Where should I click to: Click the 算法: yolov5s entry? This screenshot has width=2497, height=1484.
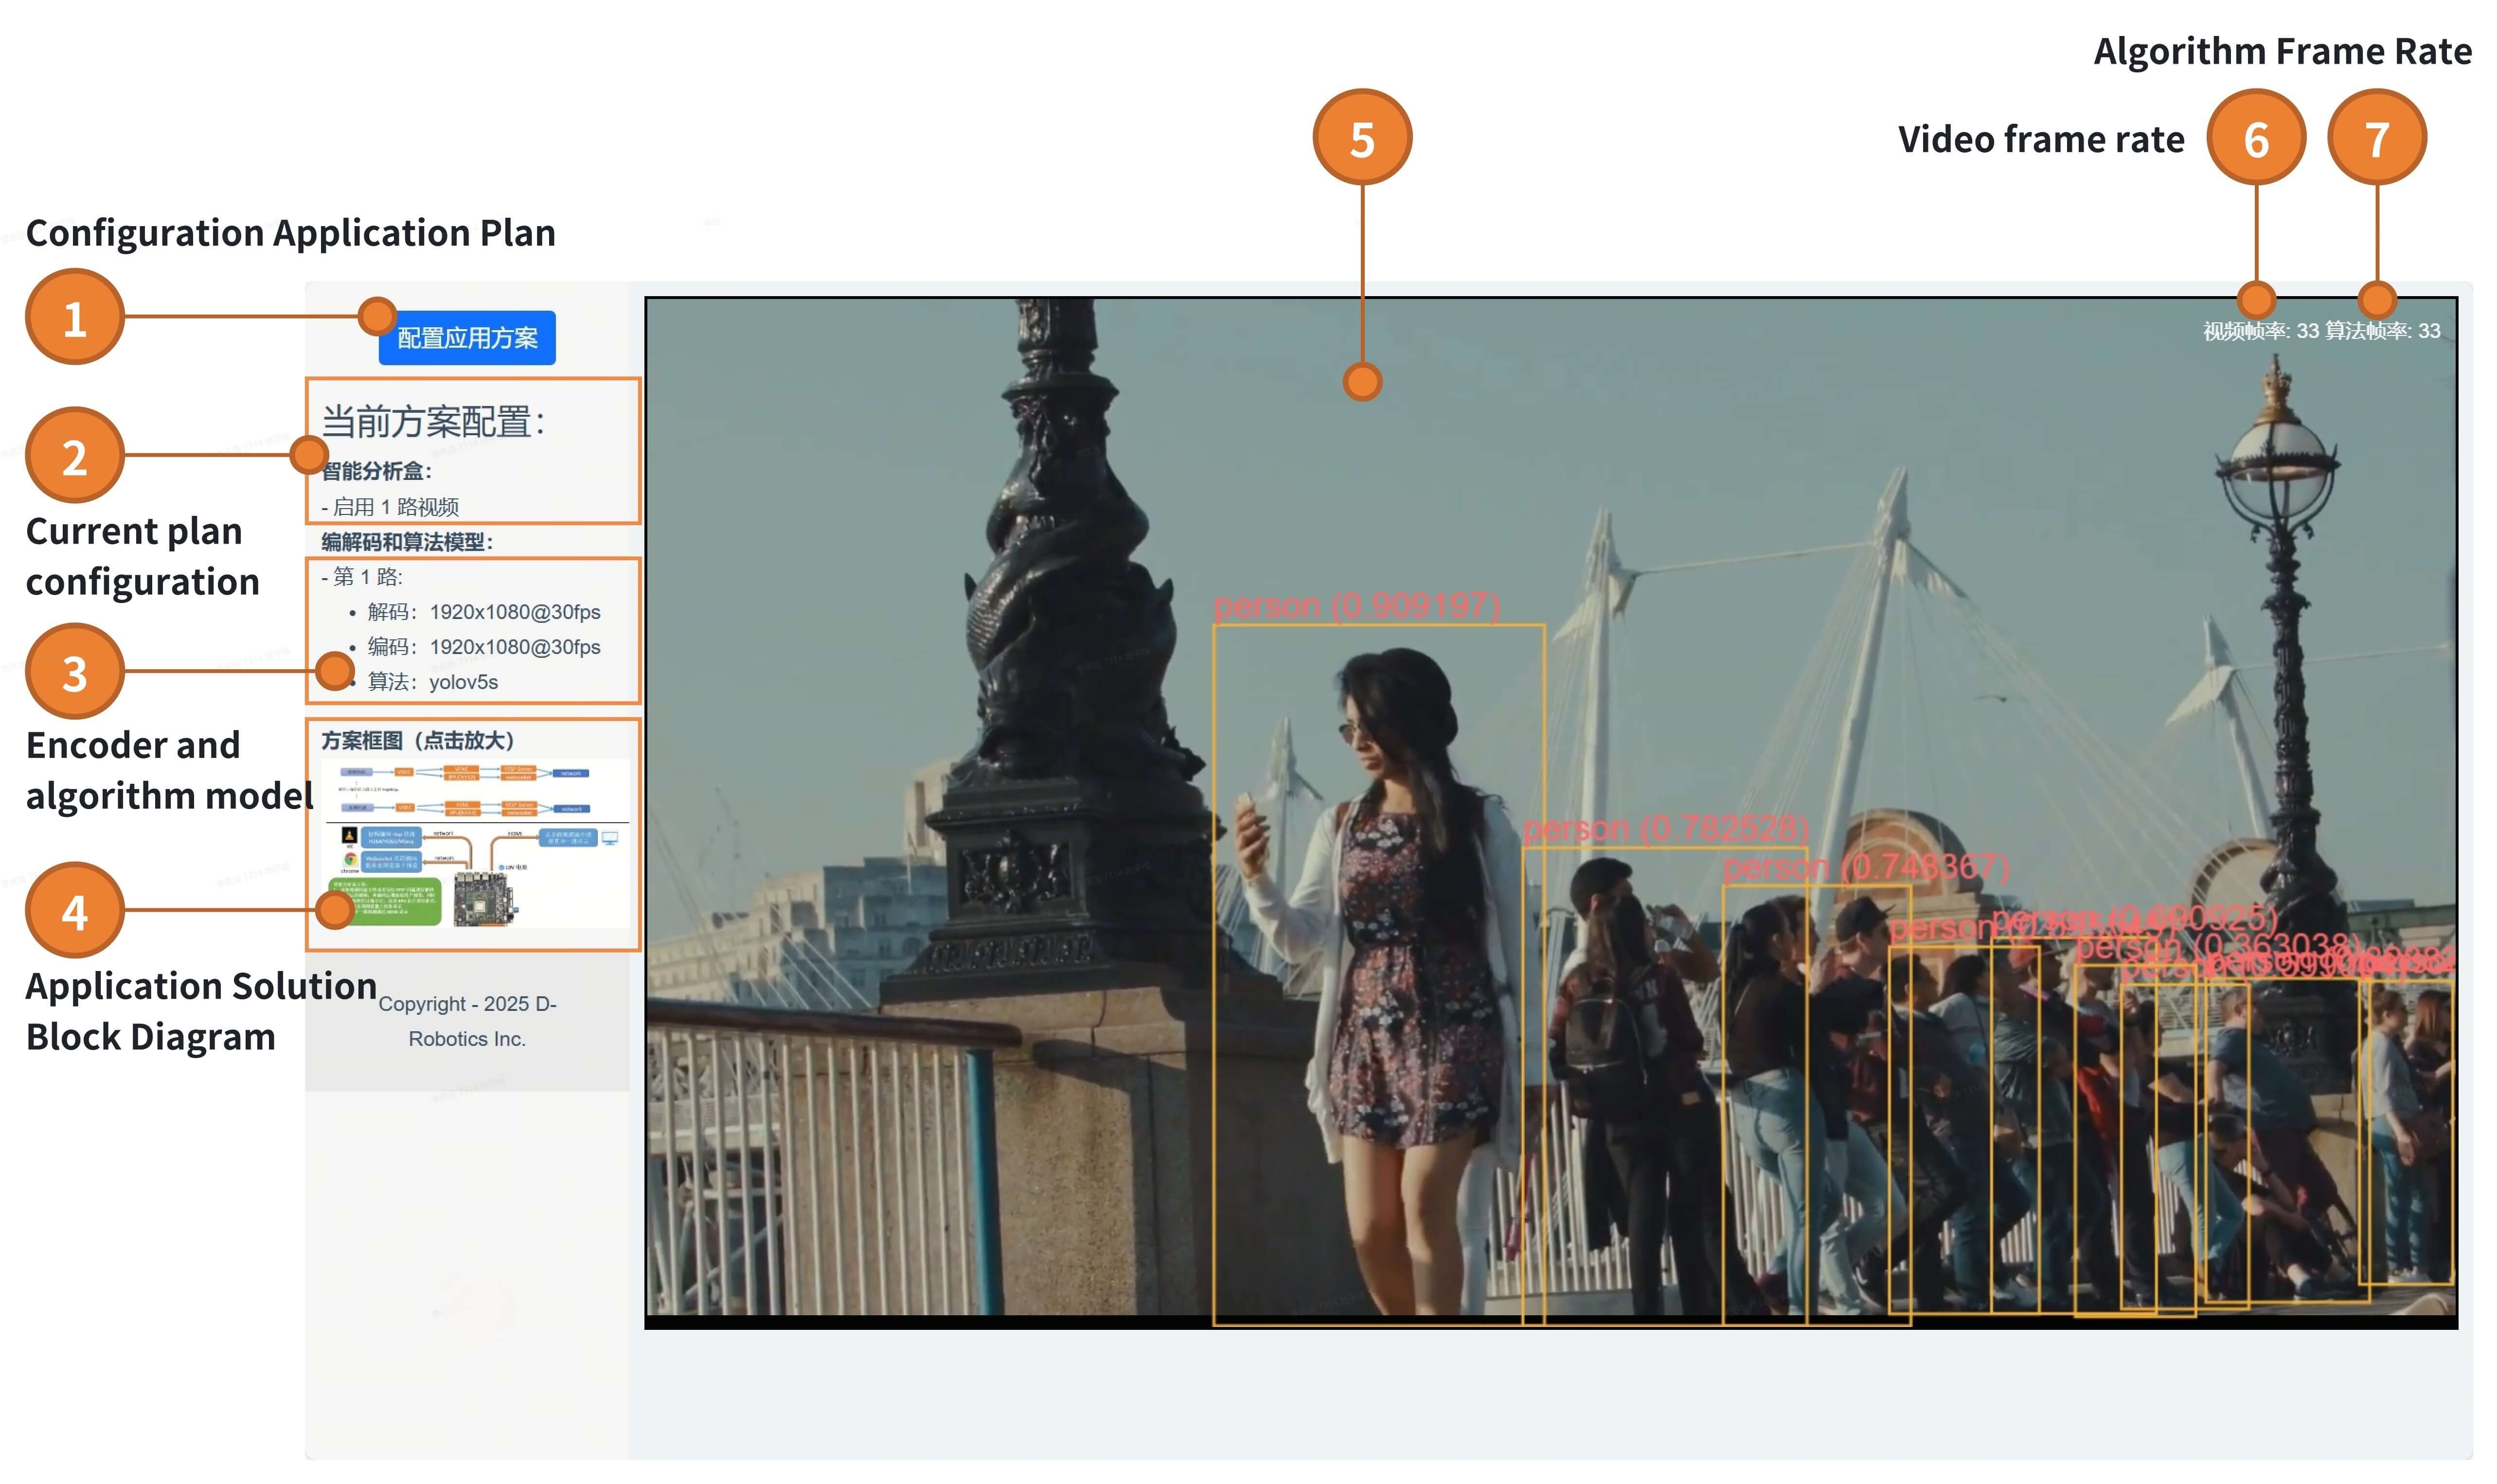pos(433,682)
